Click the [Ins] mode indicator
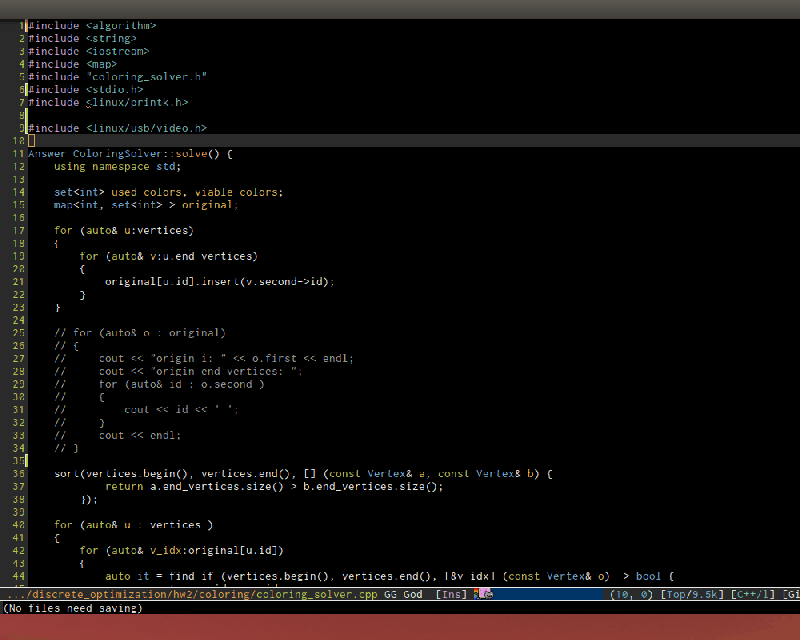The height and width of the screenshot is (640, 800). [x=451, y=593]
